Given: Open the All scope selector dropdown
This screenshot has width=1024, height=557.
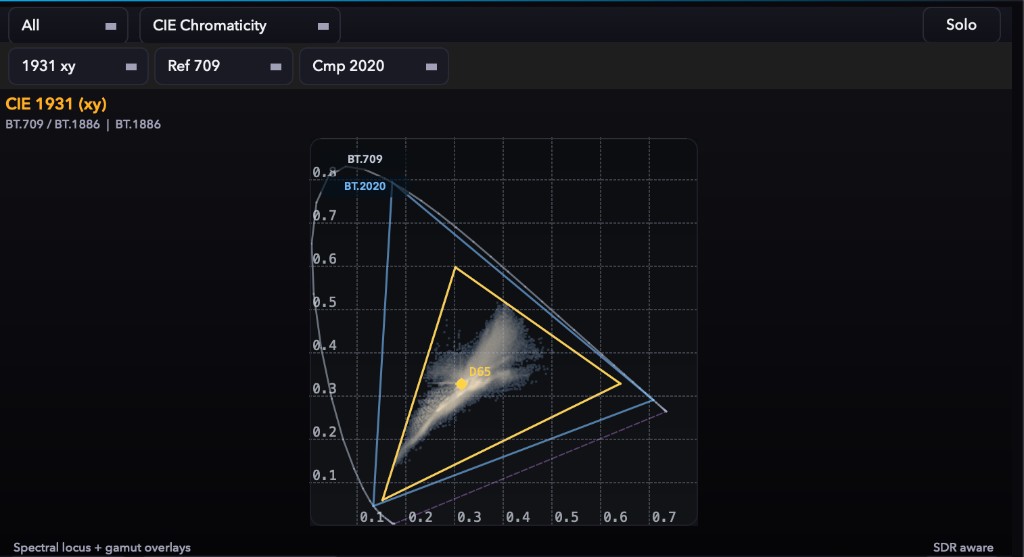Looking at the screenshot, I should tap(68, 25).
